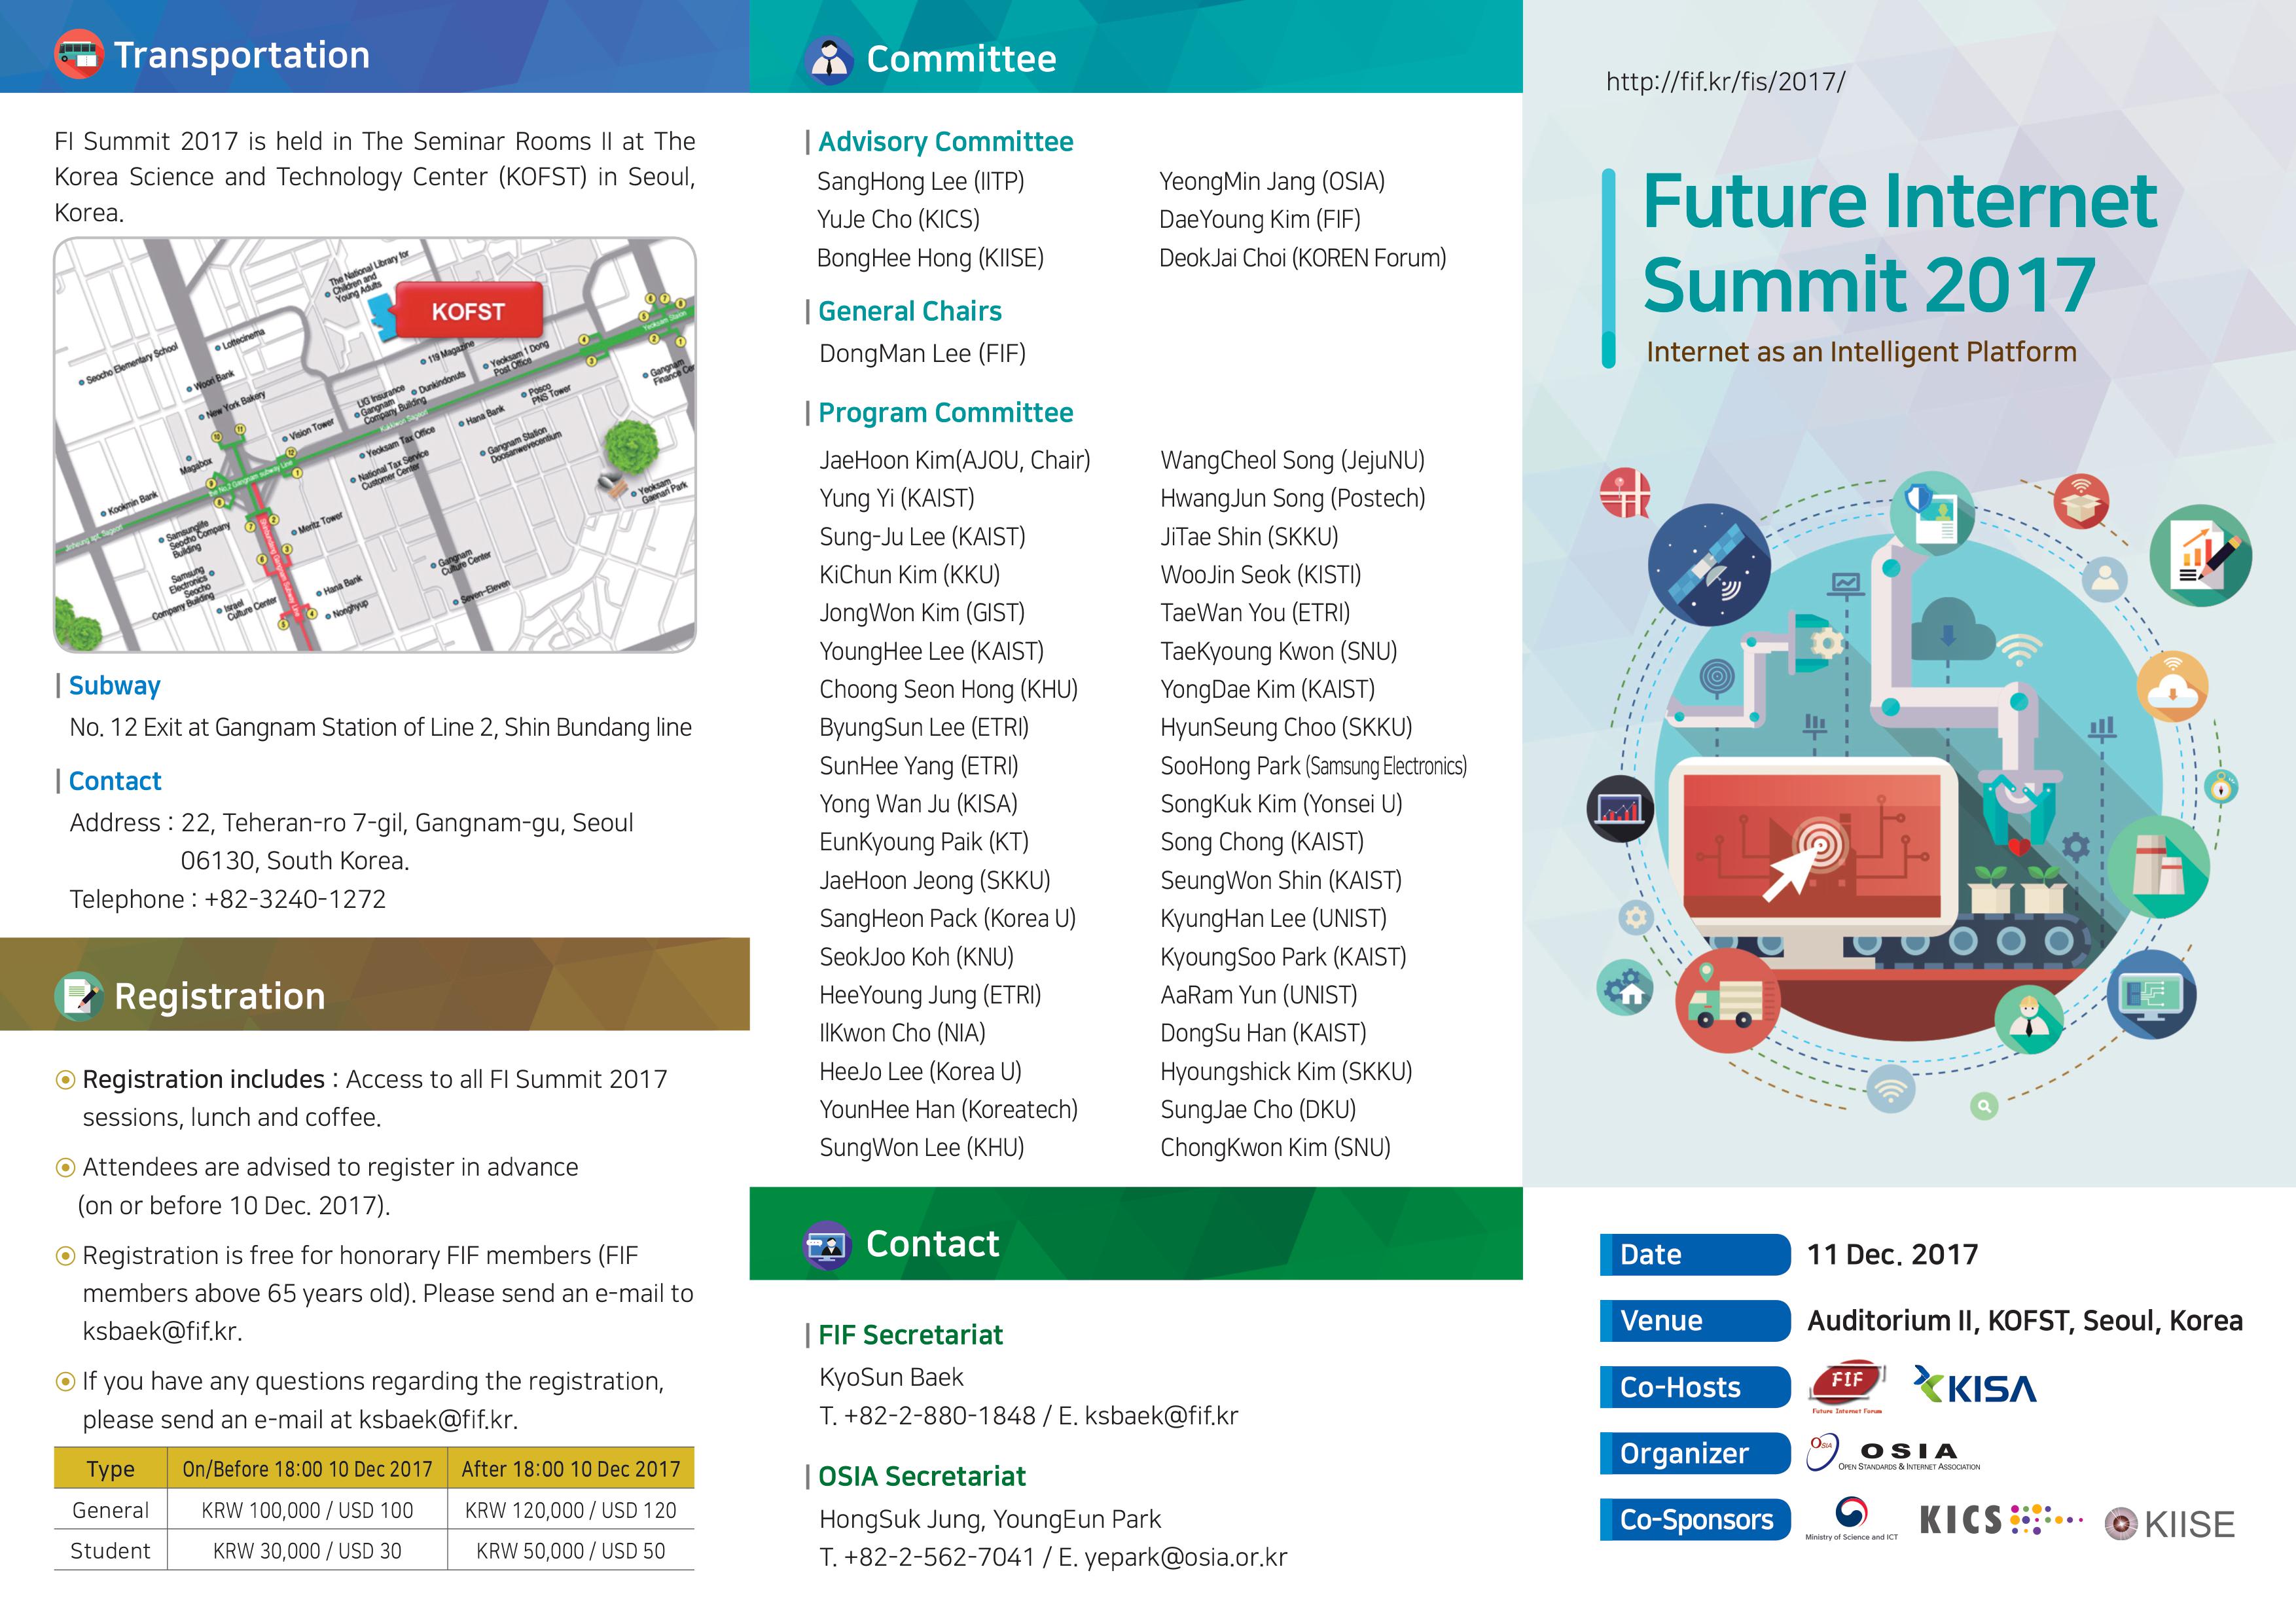Click the red open box wifi icon
The width and height of the screenshot is (2296, 1624).
click(2081, 502)
